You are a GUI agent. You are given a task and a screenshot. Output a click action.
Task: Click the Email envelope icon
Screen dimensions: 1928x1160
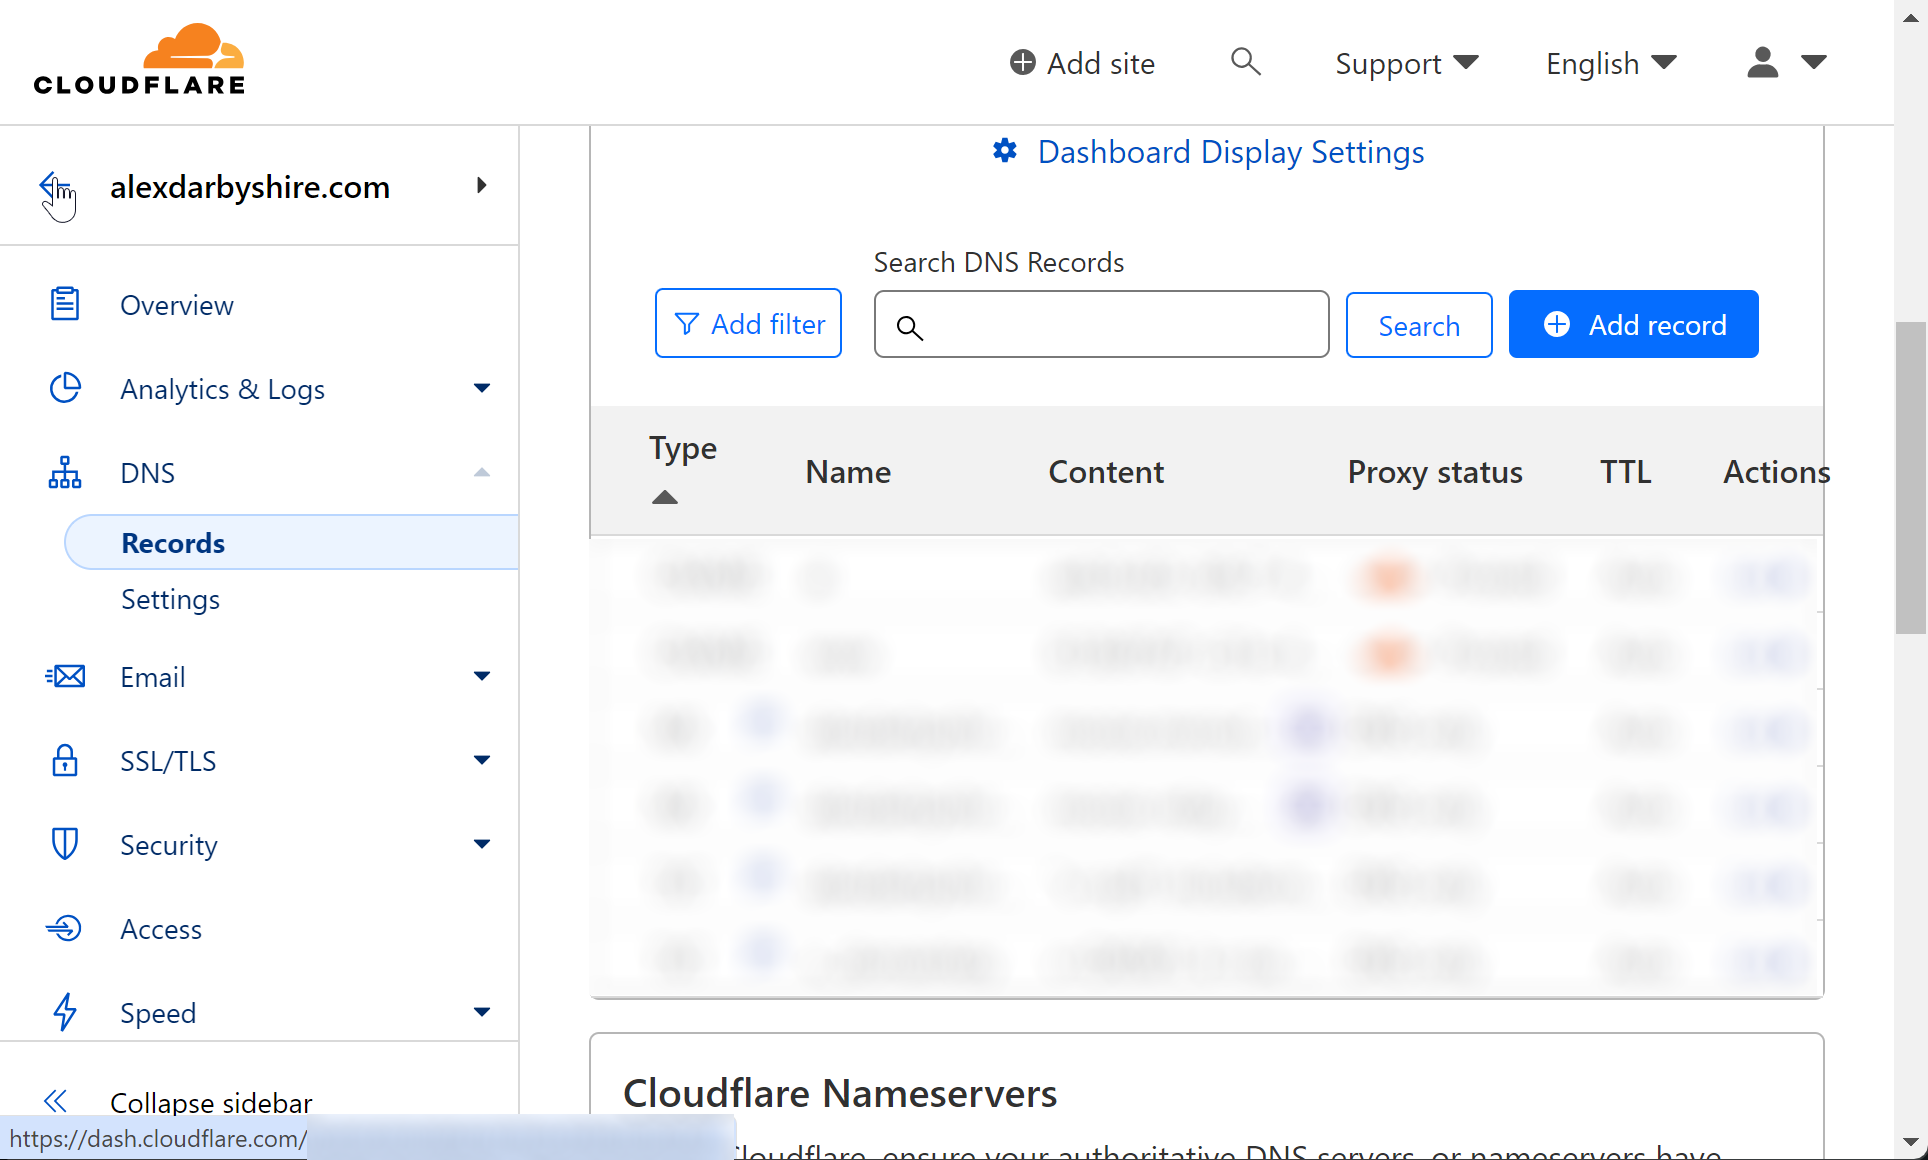[65, 676]
